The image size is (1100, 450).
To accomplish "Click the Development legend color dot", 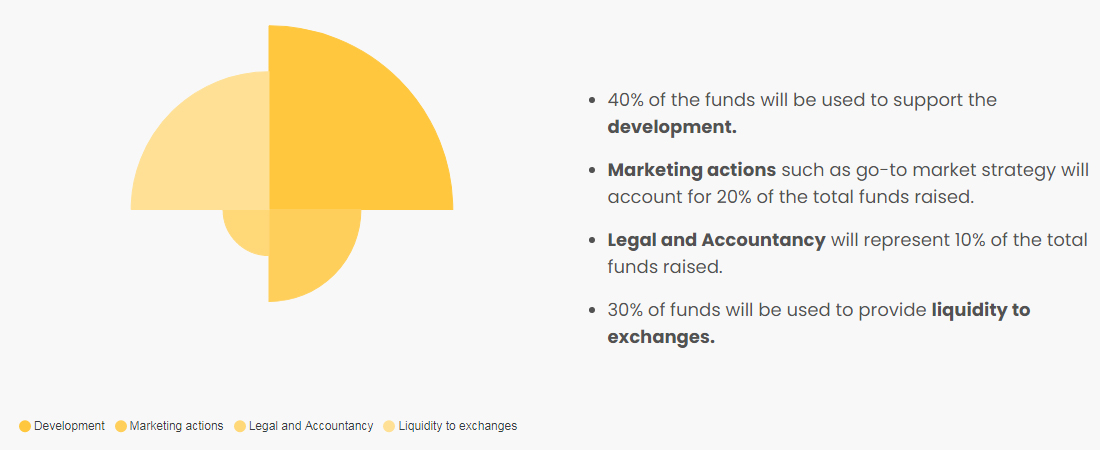I will tap(25, 426).
